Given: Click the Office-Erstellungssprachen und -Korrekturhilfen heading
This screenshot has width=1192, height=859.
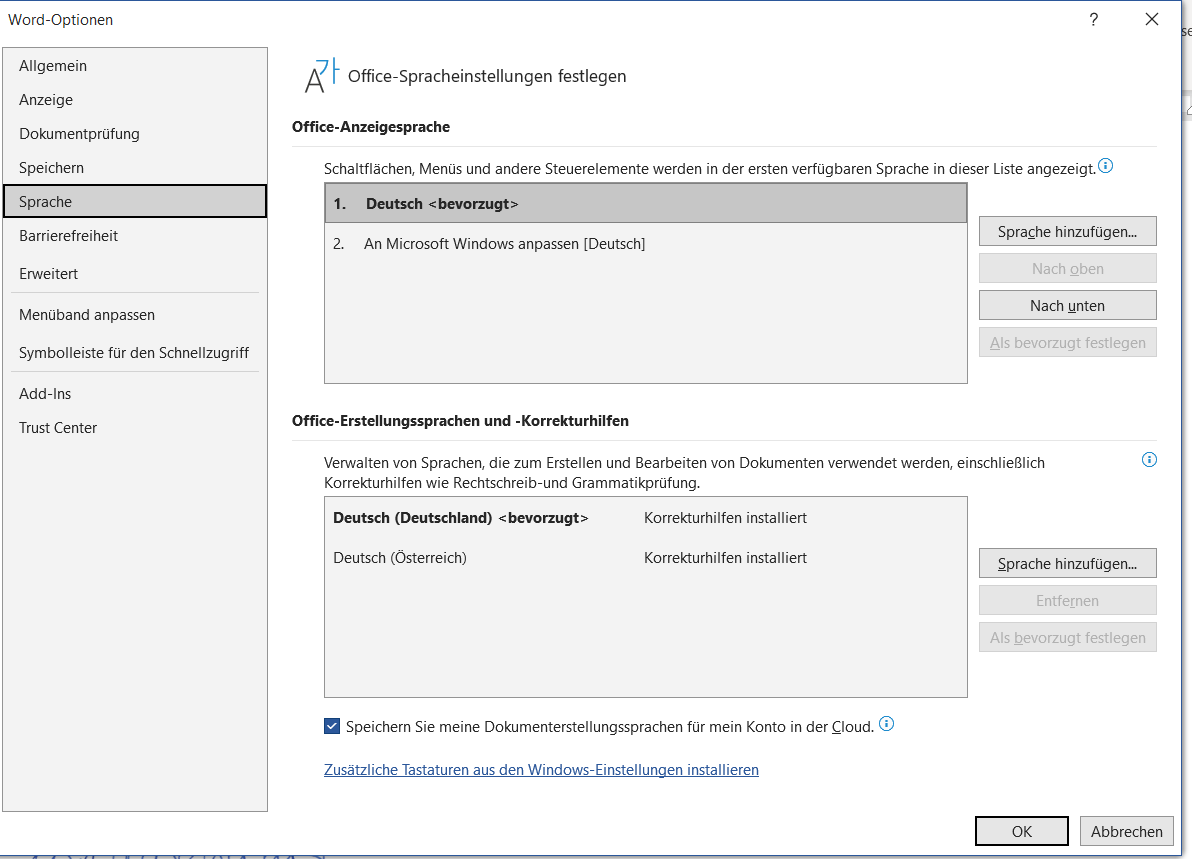Looking at the screenshot, I should point(460,421).
